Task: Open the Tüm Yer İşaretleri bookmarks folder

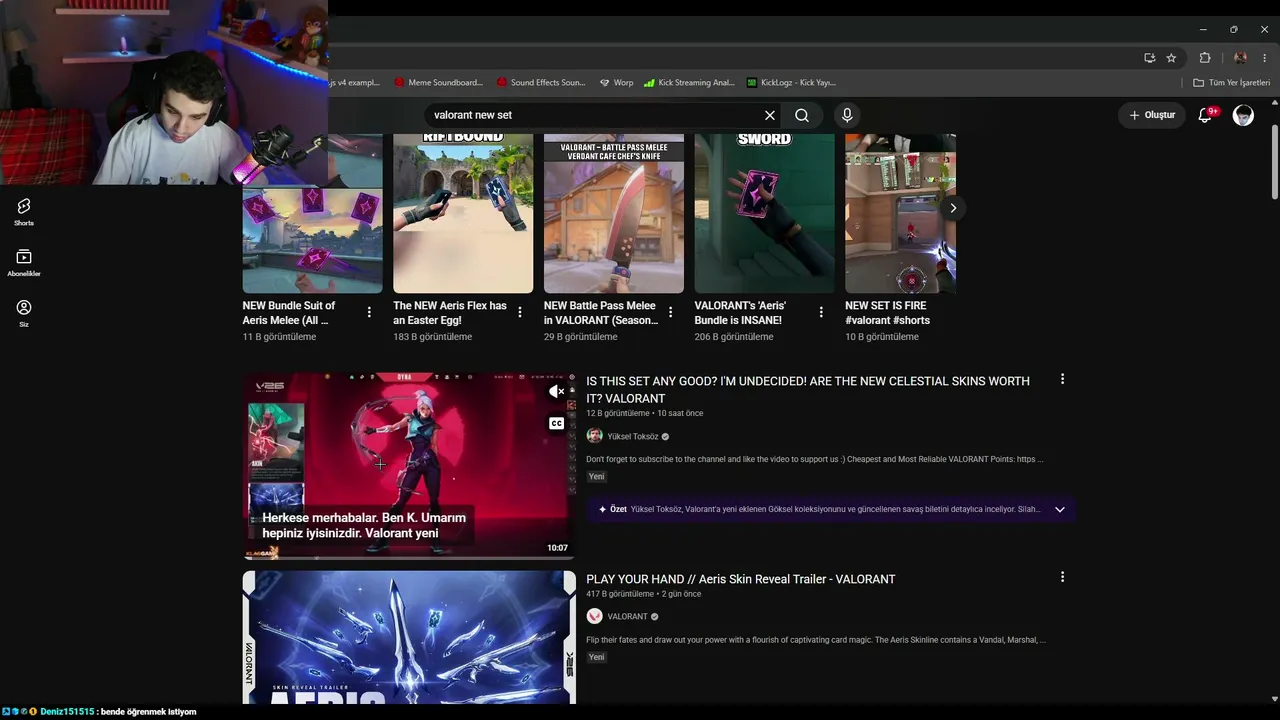Action: 1231,83
